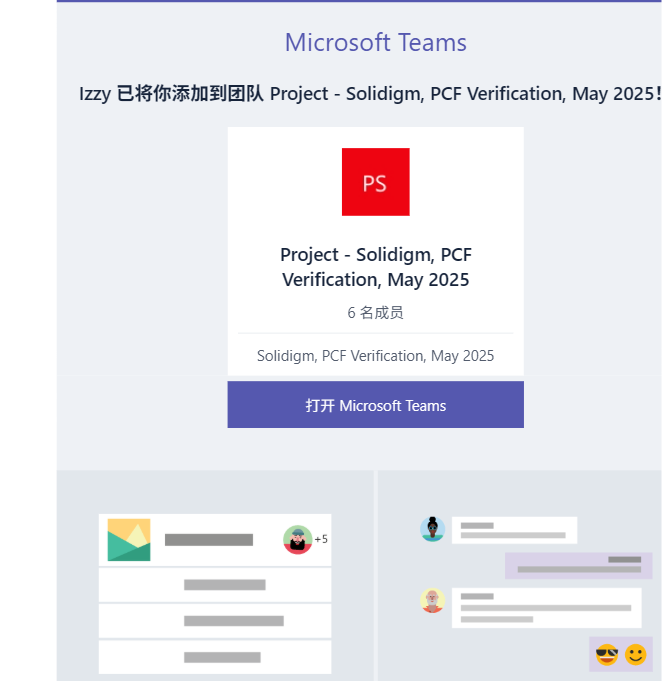Screen dimensions: 669x681
Task: Click woman avatar with hair bun
Action: click(432, 529)
